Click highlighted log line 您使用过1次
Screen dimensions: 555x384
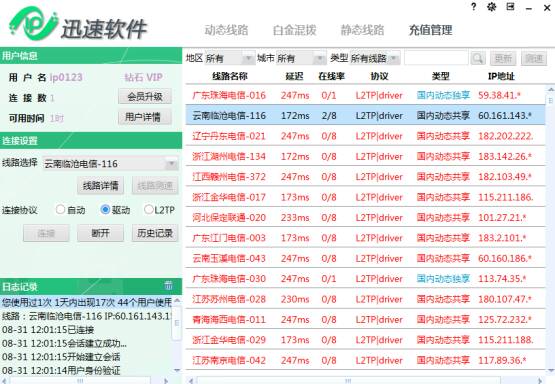click(x=87, y=302)
